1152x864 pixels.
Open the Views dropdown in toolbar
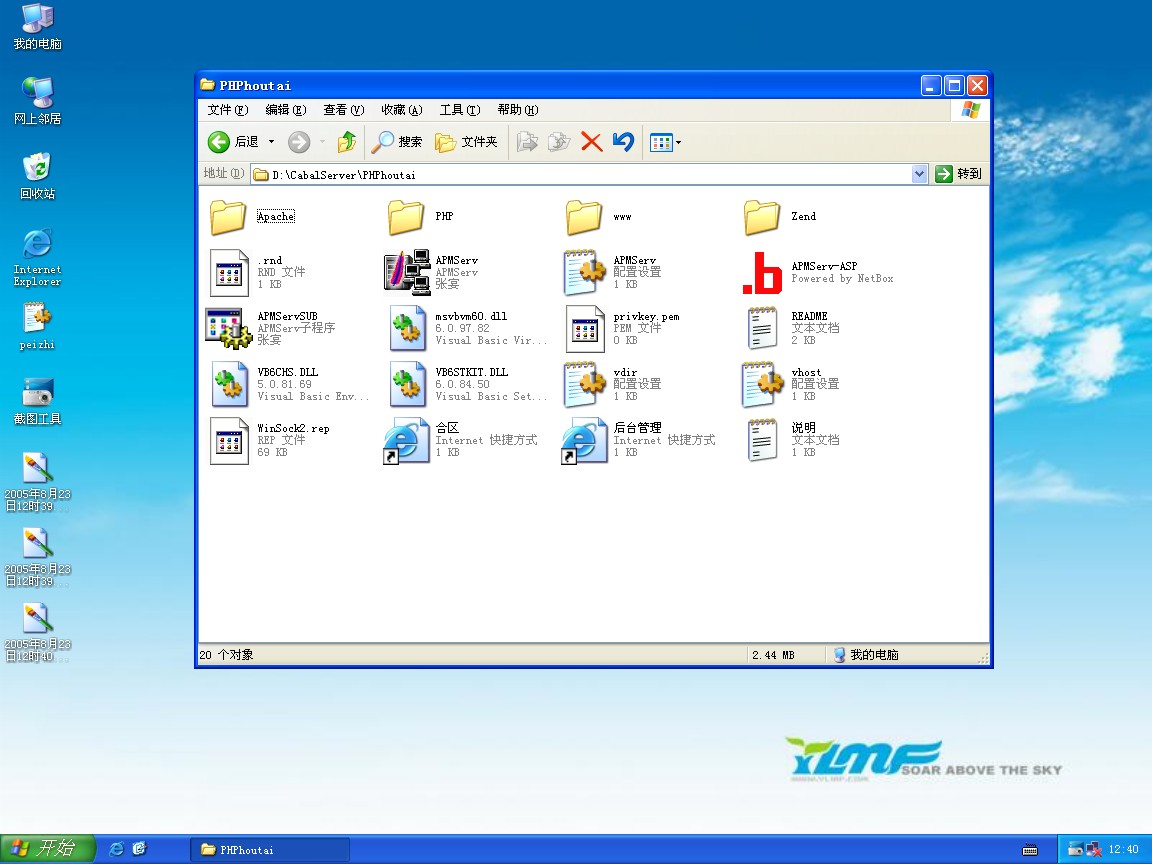pyautogui.click(x=678, y=142)
